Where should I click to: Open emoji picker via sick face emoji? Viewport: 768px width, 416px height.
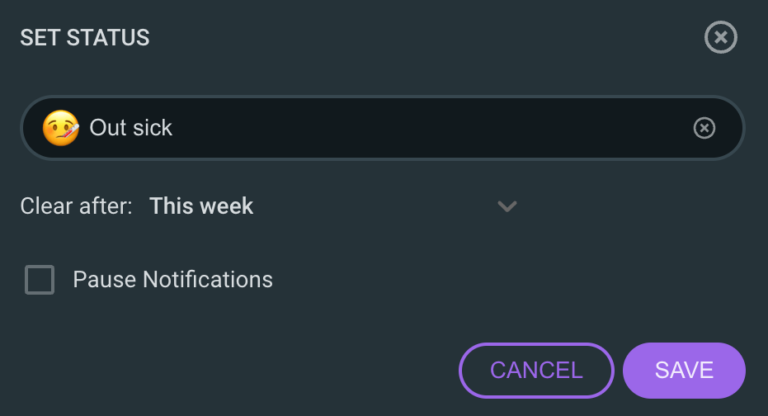click(60, 128)
